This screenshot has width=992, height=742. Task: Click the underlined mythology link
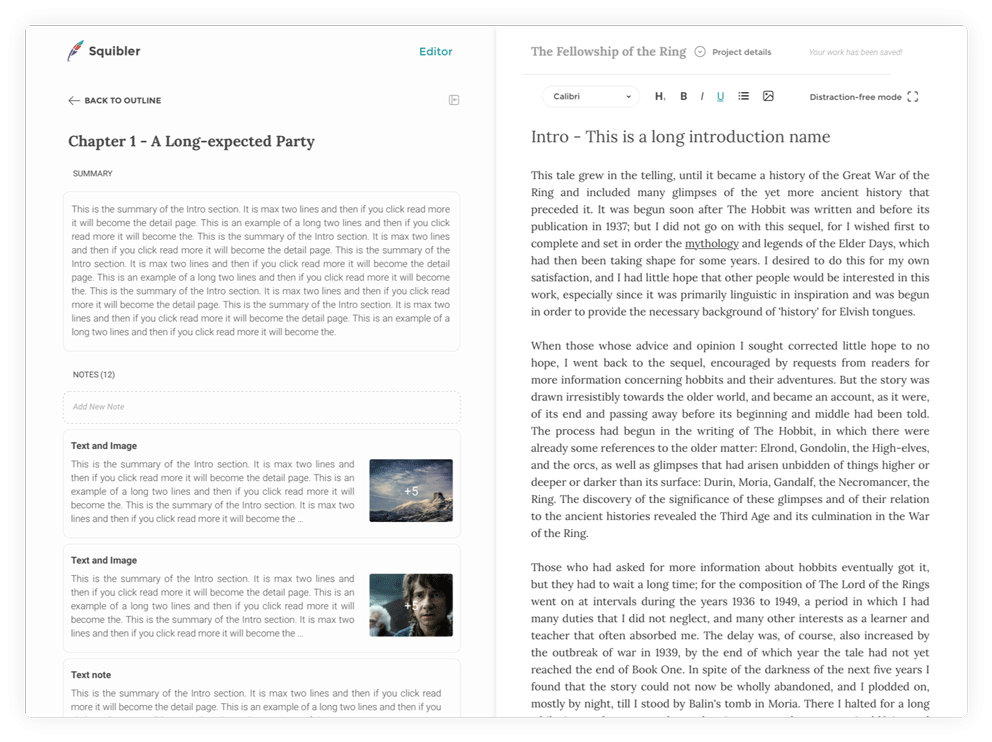click(x=711, y=243)
